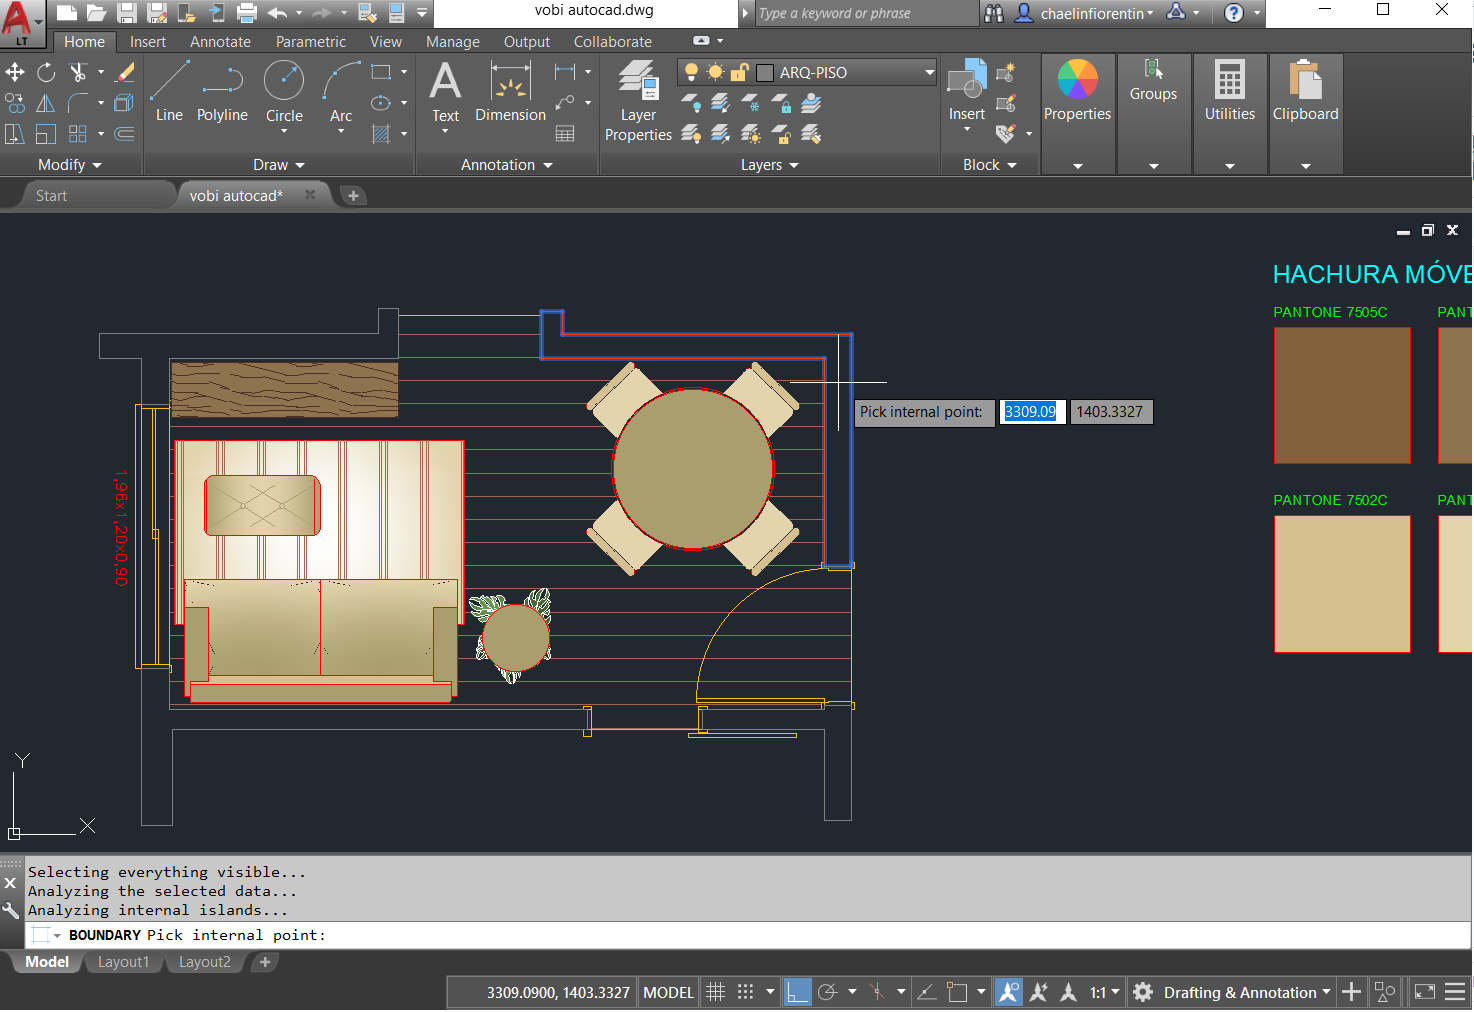Open the Utilities panel button
This screenshot has width=1474, height=1012.
[x=1230, y=114]
